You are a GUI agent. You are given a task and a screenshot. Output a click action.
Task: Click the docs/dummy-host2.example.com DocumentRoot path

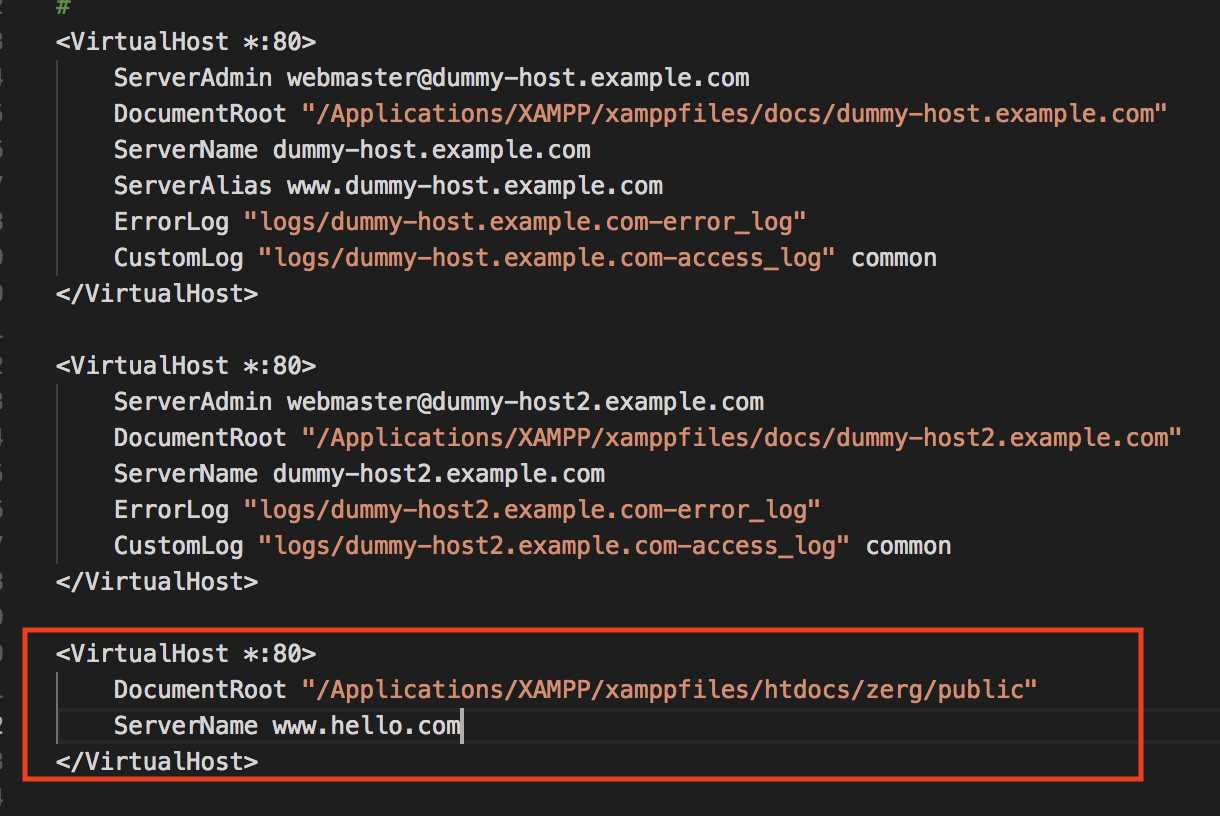click(x=741, y=438)
